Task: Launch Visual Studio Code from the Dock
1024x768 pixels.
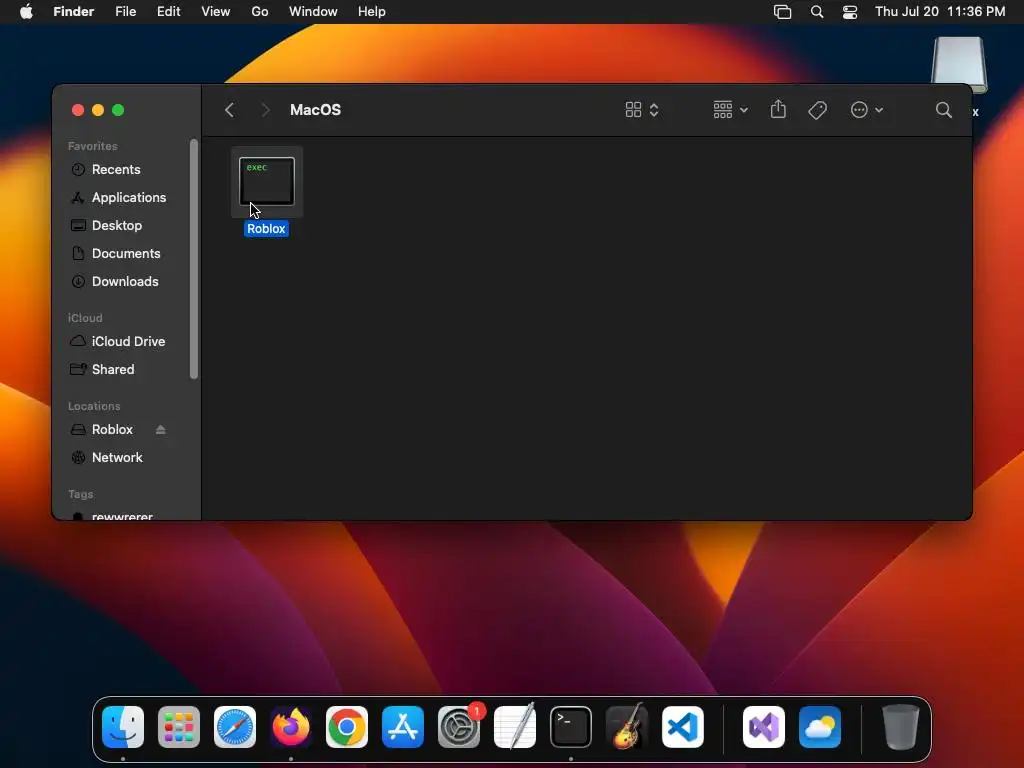Action: point(683,727)
